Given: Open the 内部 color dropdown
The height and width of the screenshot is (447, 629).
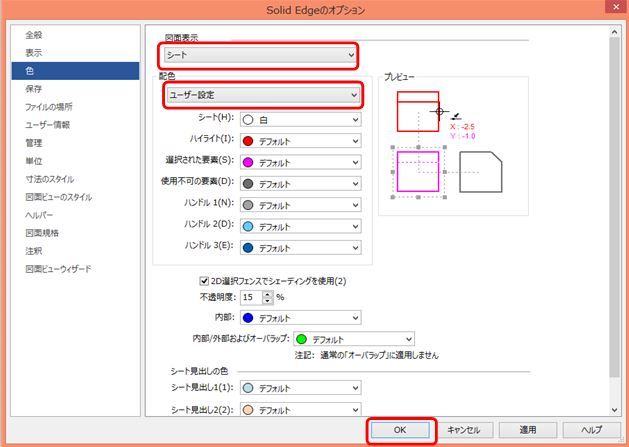Looking at the screenshot, I should (300, 318).
